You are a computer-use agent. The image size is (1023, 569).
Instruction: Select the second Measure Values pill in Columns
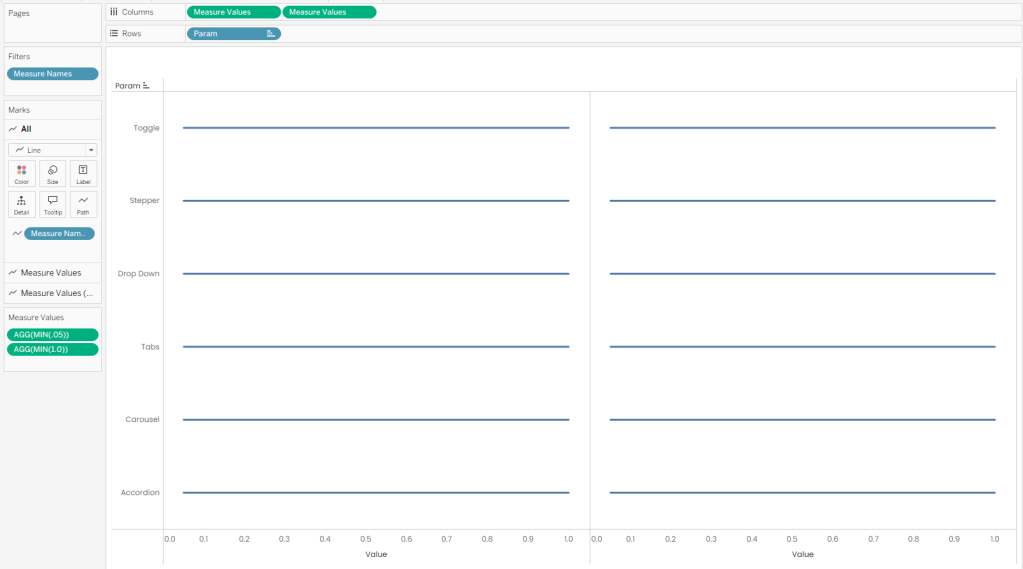tap(329, 12)
